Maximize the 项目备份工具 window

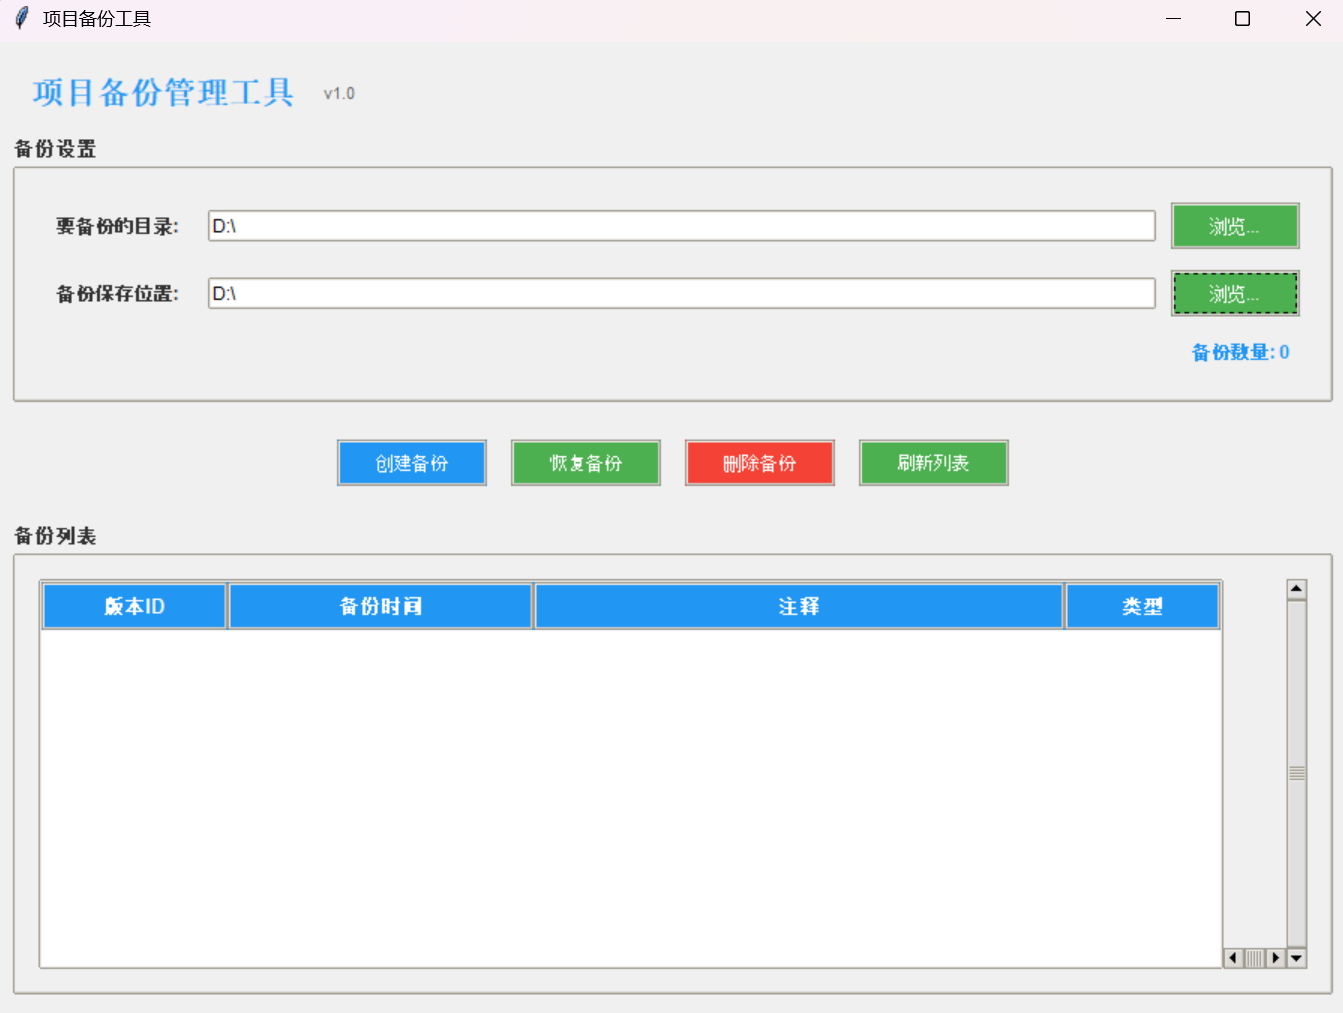(1242, 19)
